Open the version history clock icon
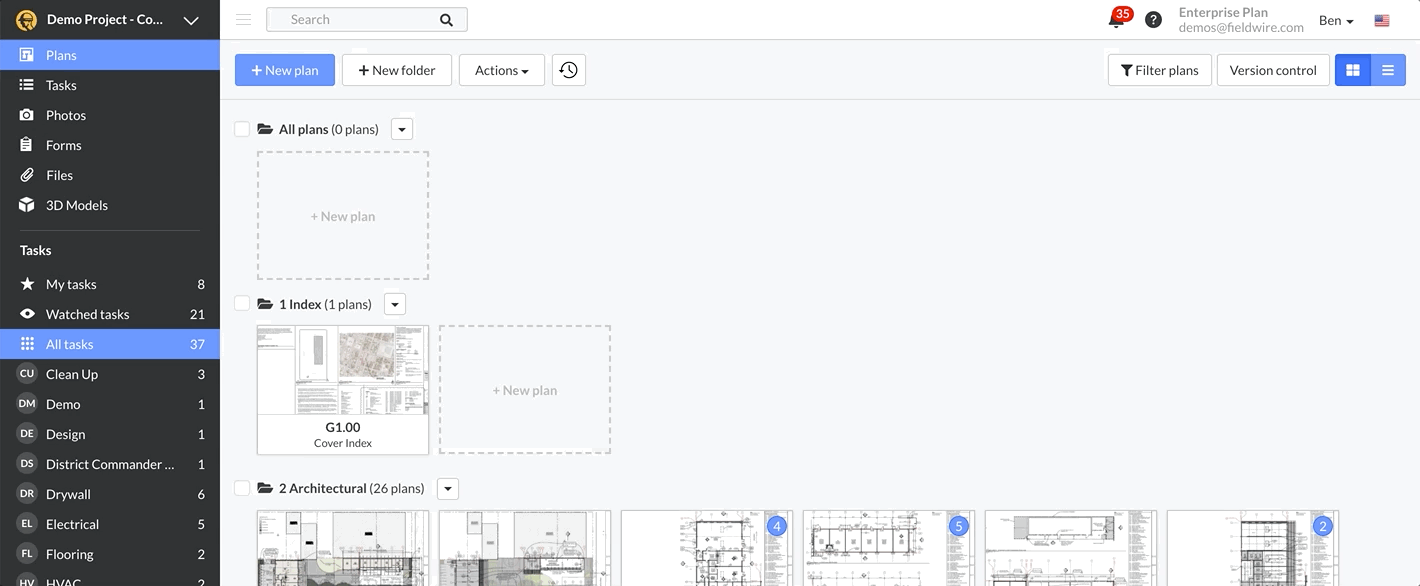This screenshot has height=586, width=1420. [568, 69]
